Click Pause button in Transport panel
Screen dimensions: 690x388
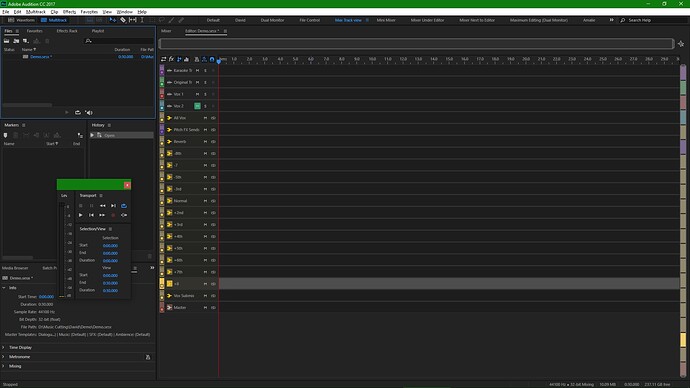(x=92, y=205)
